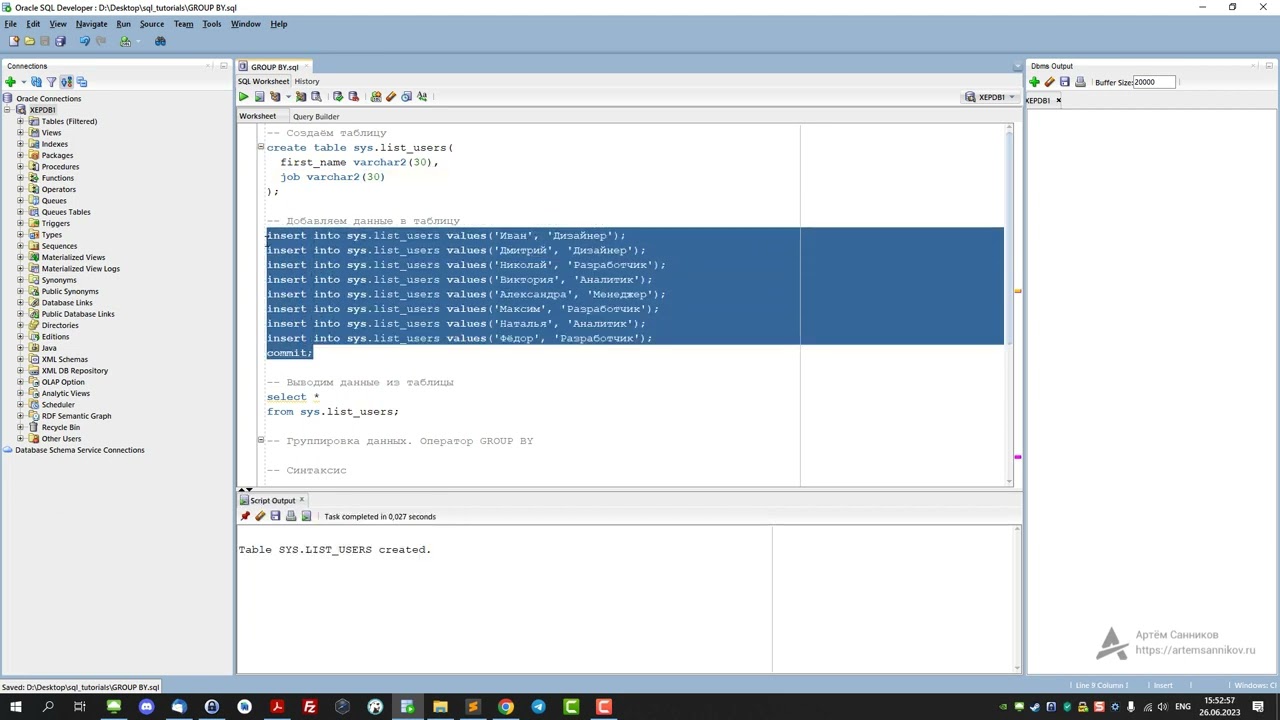Click the red pin icon in the Script Output toolbar
The image size is (1280, 720).
(x=245, y=516)
